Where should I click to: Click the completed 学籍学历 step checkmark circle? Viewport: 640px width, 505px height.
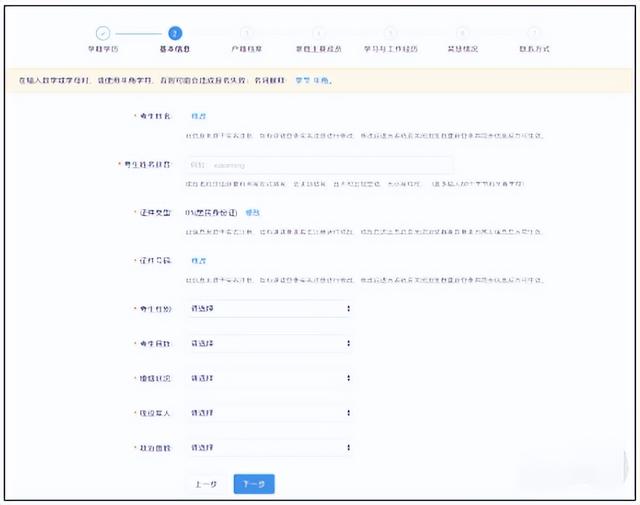click(103, 33)
